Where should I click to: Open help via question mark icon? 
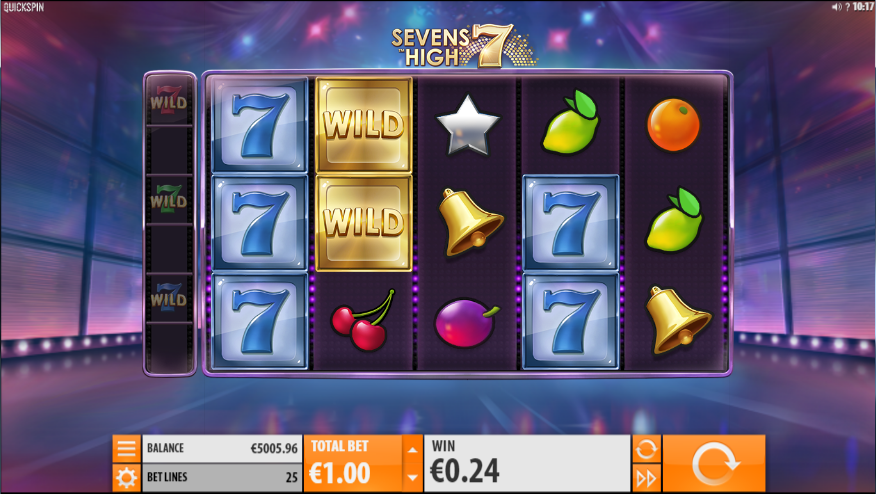(847, 7)
